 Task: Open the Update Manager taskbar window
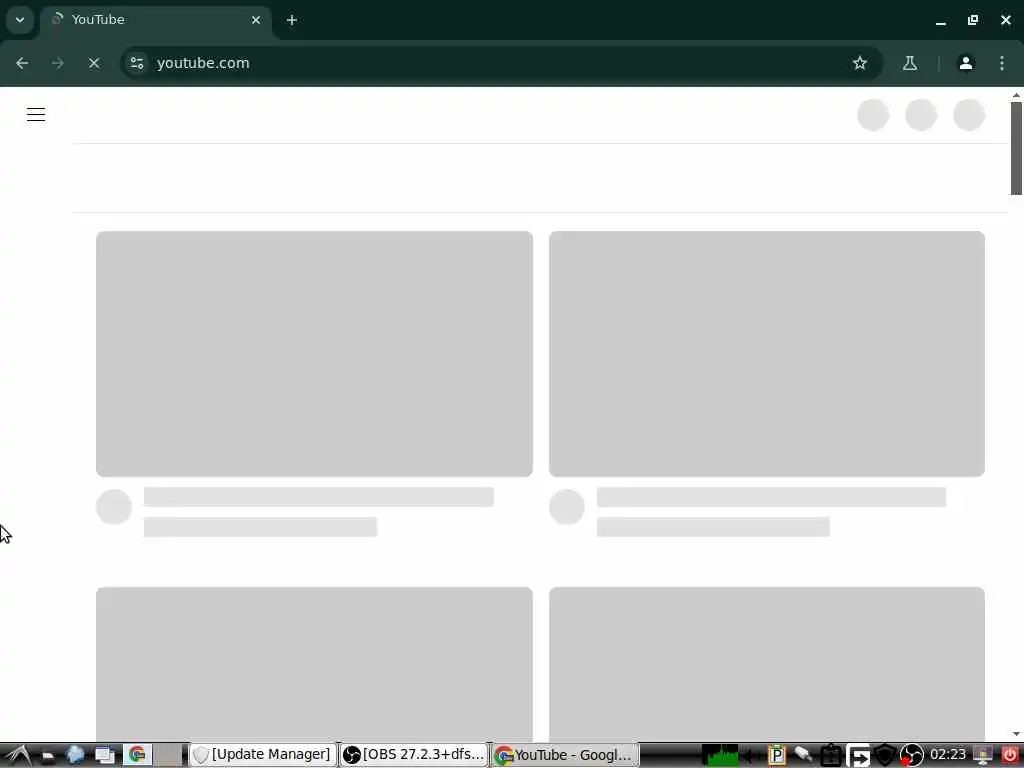click(x=263, y=755)
